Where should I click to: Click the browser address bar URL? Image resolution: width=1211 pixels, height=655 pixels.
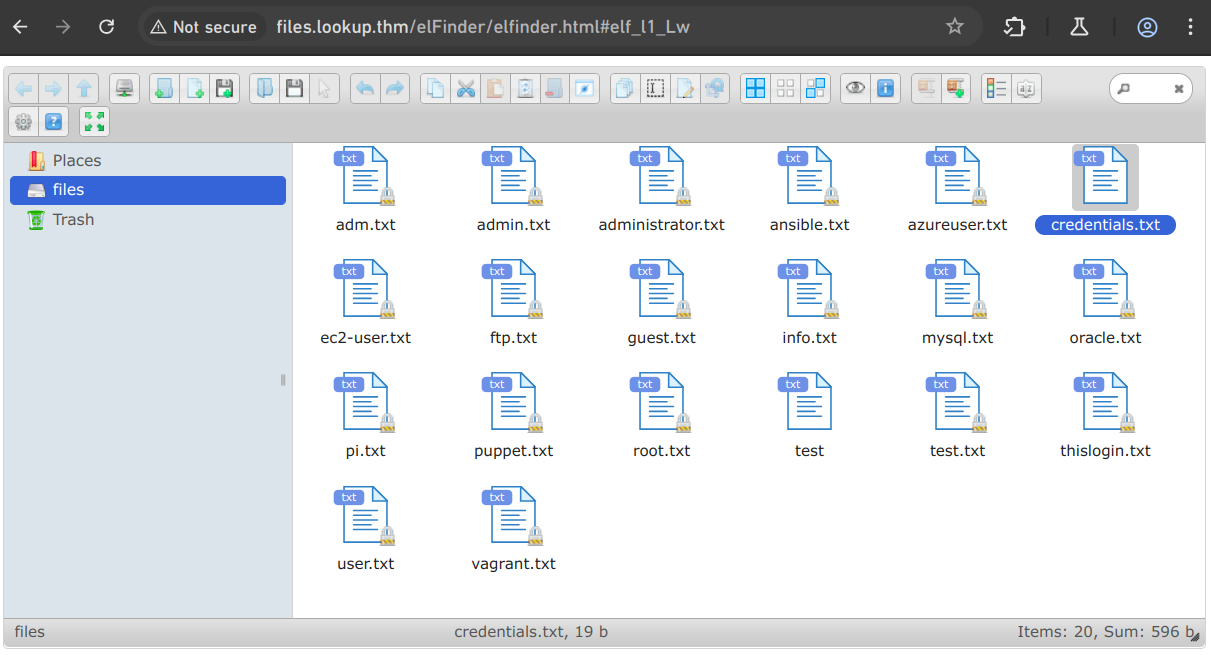coord(483,27)
